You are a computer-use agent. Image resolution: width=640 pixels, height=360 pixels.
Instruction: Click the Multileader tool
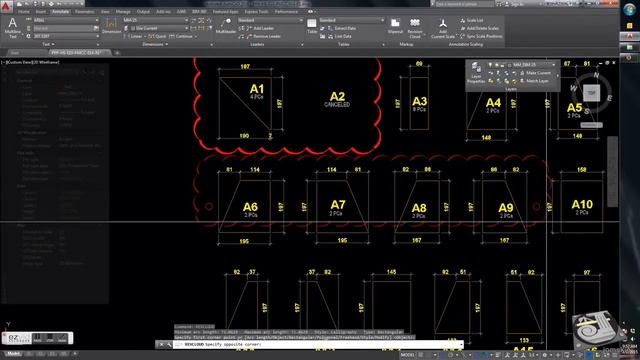tap(226, 26)
